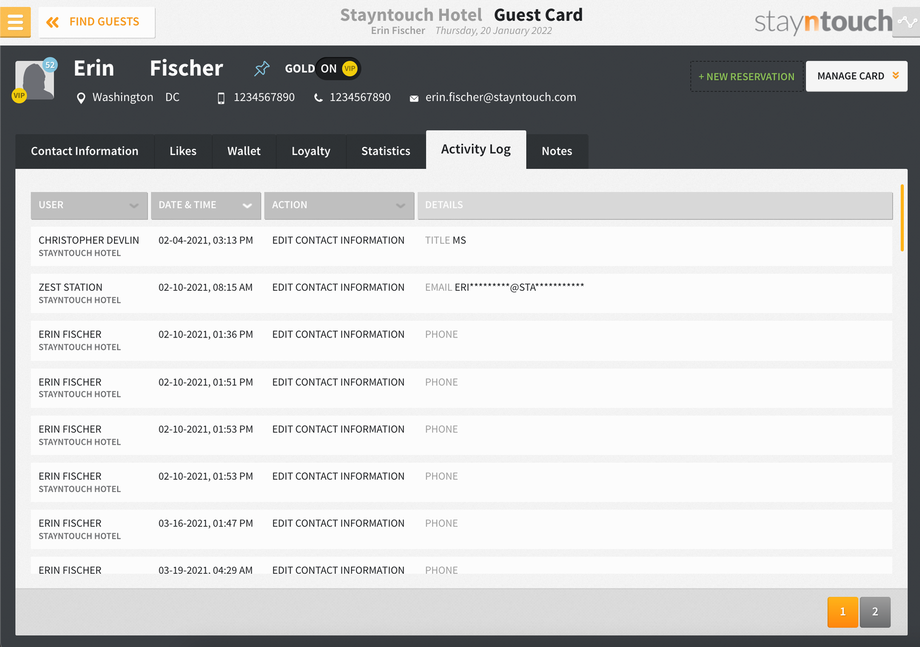Click the stayntouch logo
This screenshot has width=920, height=647.
point(823,22)
